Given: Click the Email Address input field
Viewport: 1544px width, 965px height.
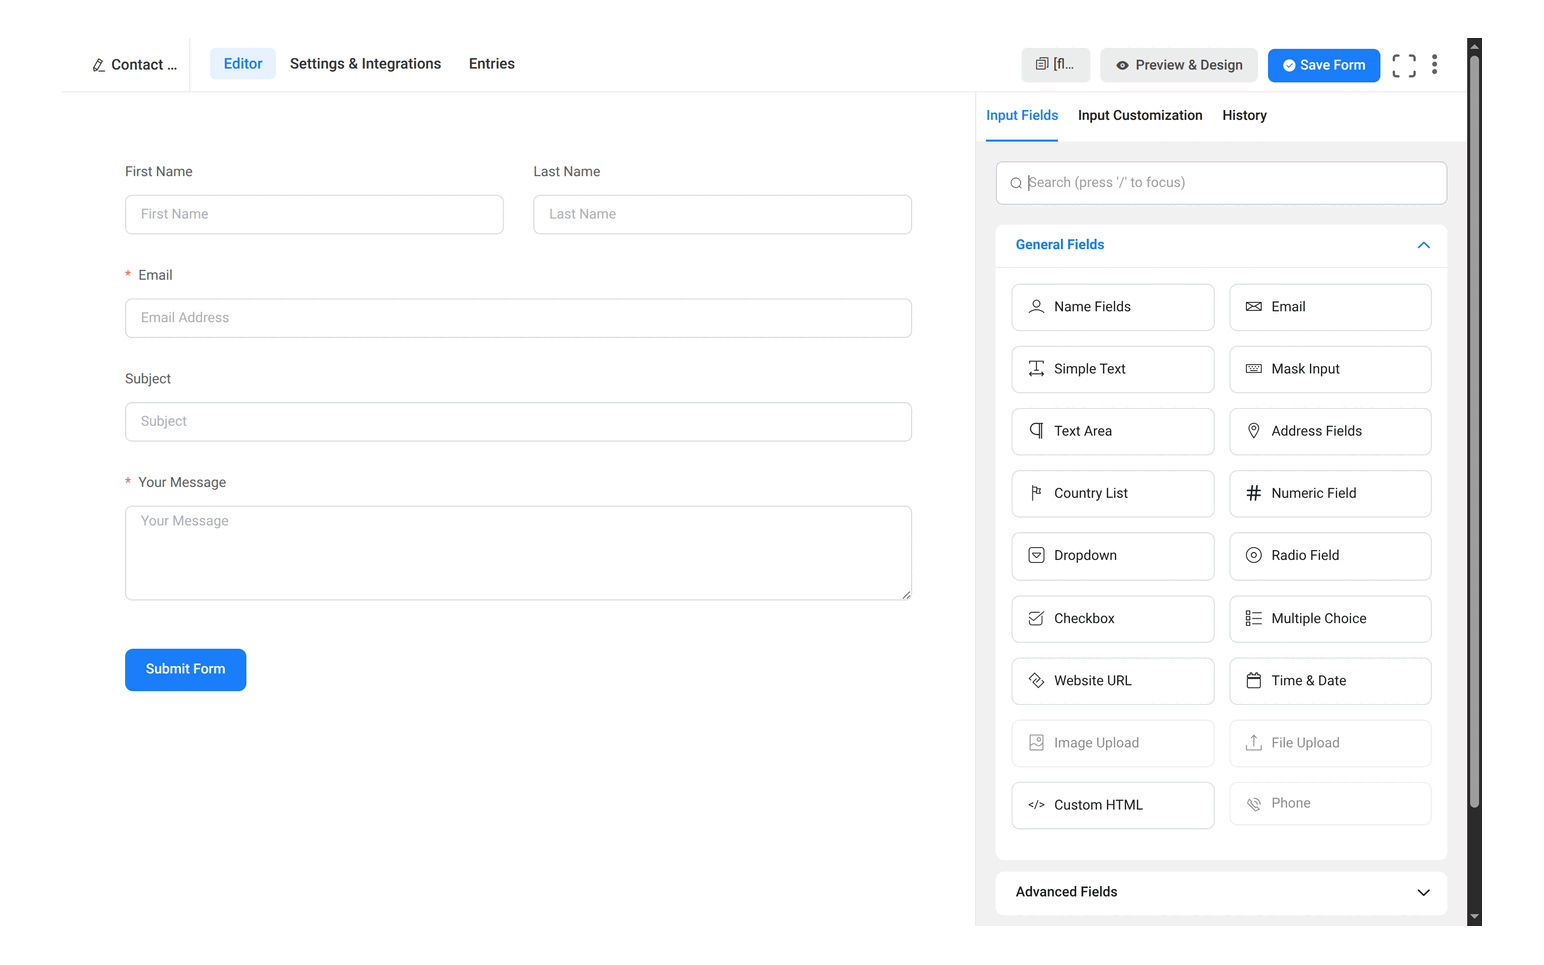Looking at the screenshot, I should coord(518,318).
